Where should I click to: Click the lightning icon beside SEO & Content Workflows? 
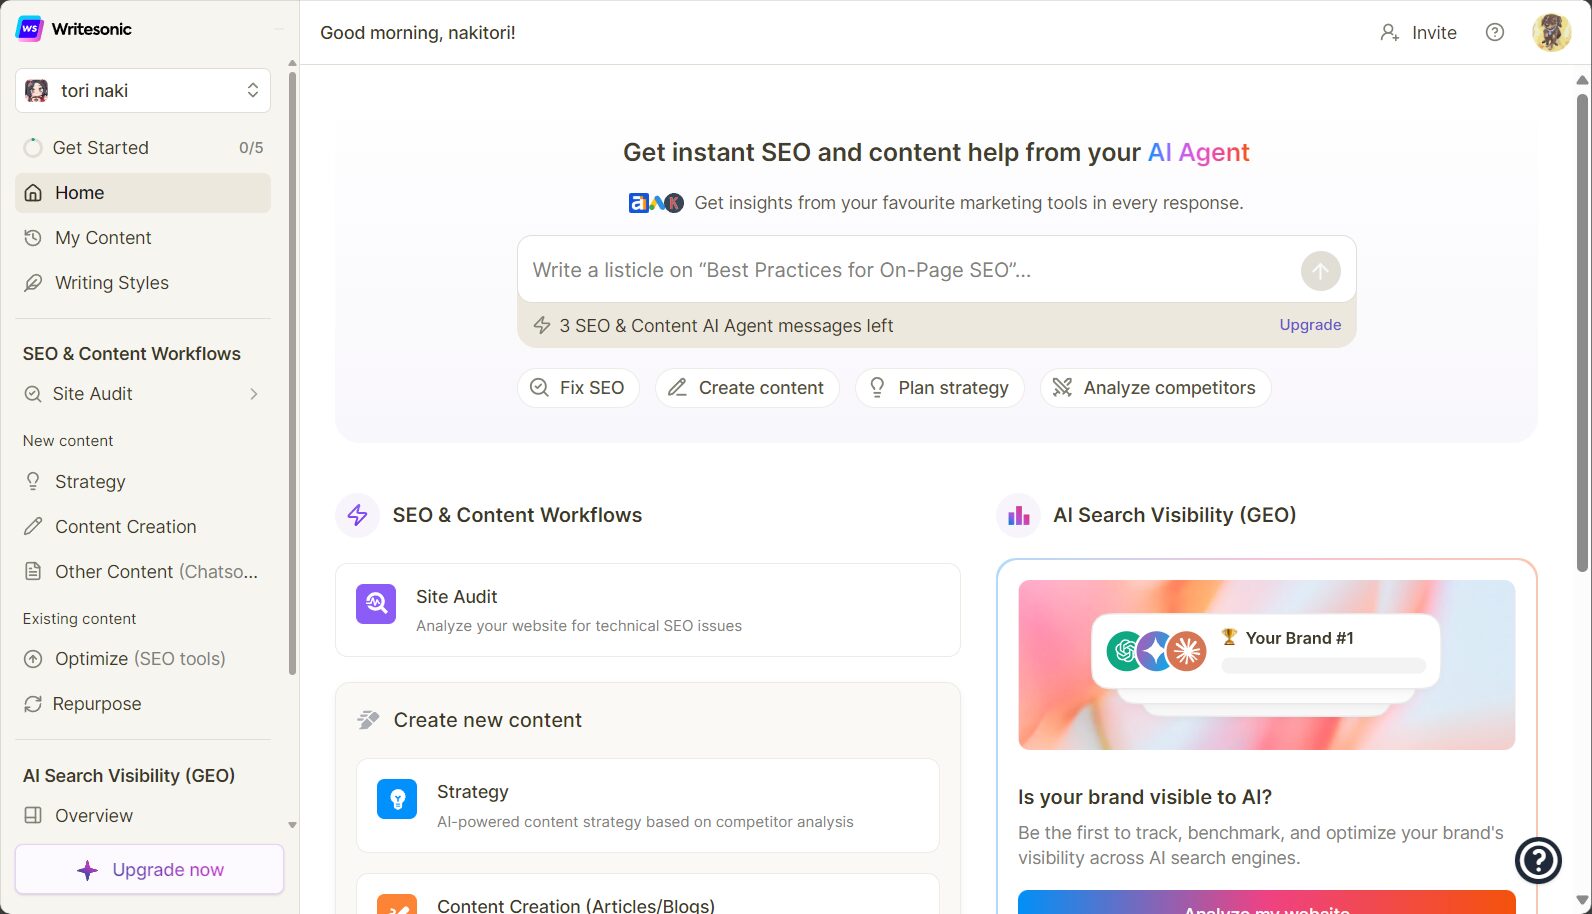[x=357, y=516]
